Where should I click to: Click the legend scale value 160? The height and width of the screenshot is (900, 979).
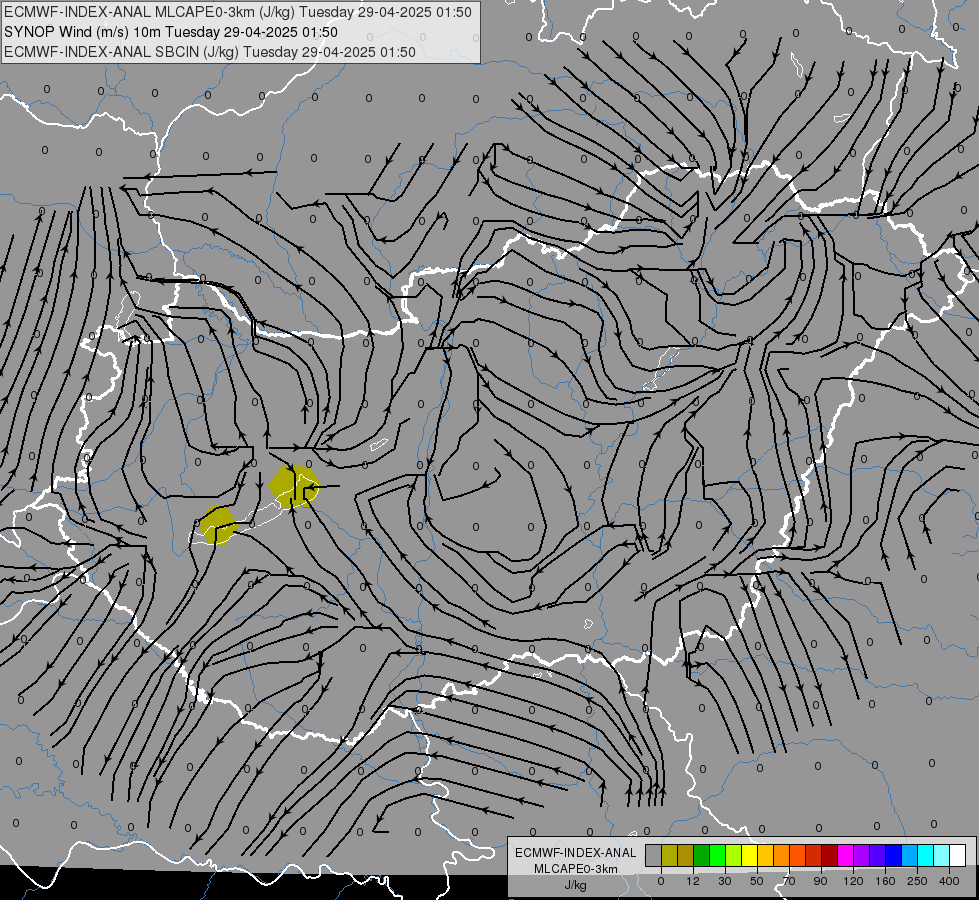885,881
